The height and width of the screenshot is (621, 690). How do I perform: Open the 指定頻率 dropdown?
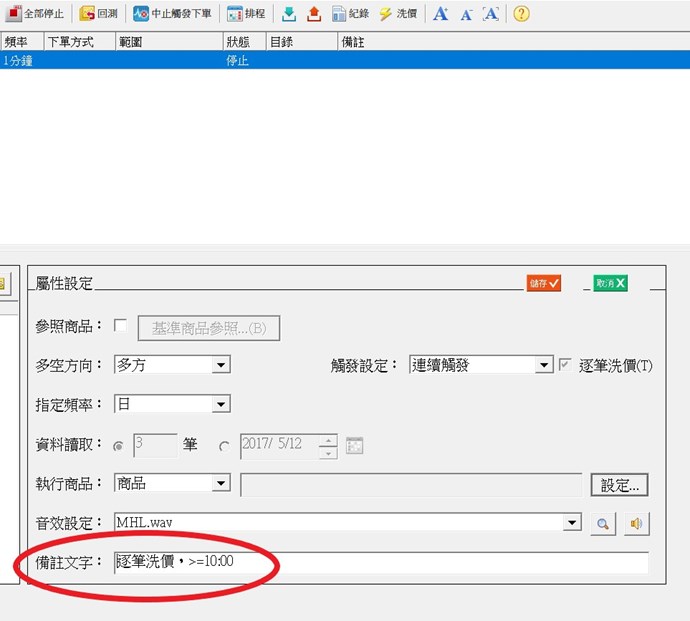point(221,405)
